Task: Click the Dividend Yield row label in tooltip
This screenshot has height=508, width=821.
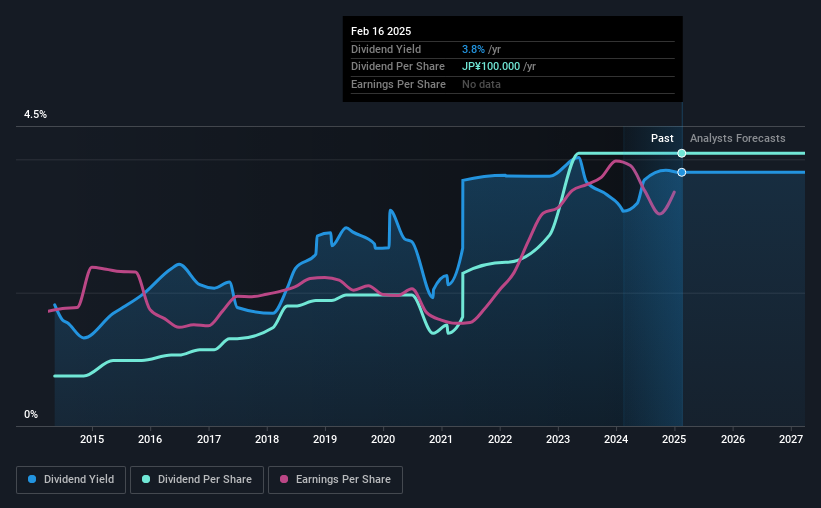Action: click(386, 49)
